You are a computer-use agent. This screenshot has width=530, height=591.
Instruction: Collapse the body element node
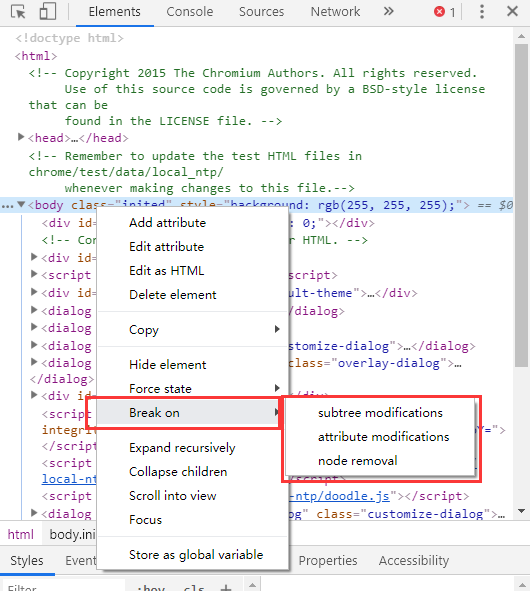pyautogui.click(x=21, y=205)
